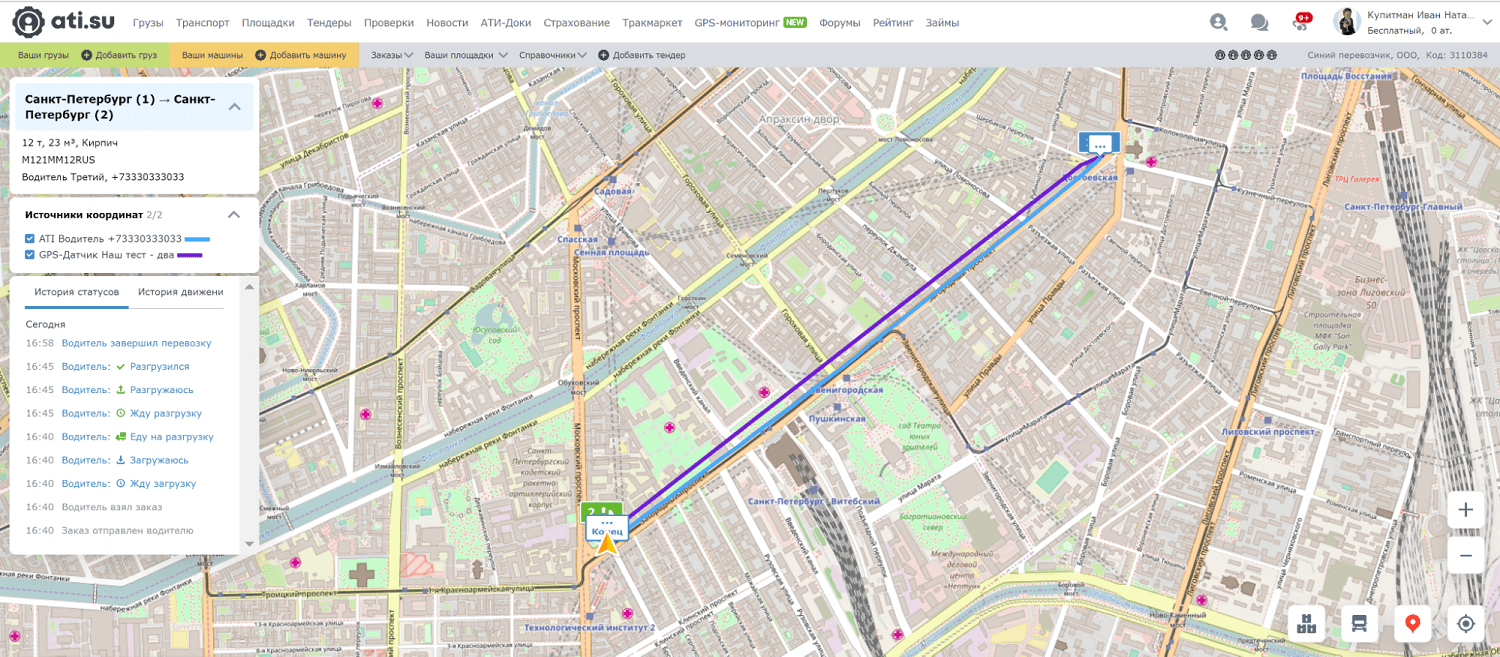The width and height of the screenshot is (1500, 657).
Task: Open the chat messages icon
Action: tap(1259, 22)
